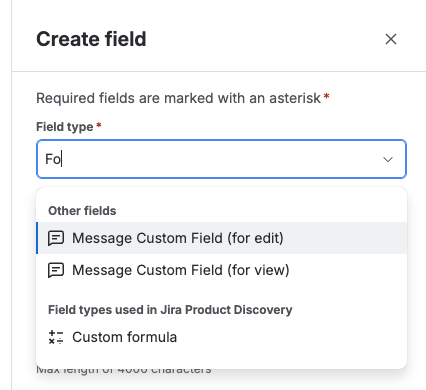Close the Create field panel

[x=391, y=39]
